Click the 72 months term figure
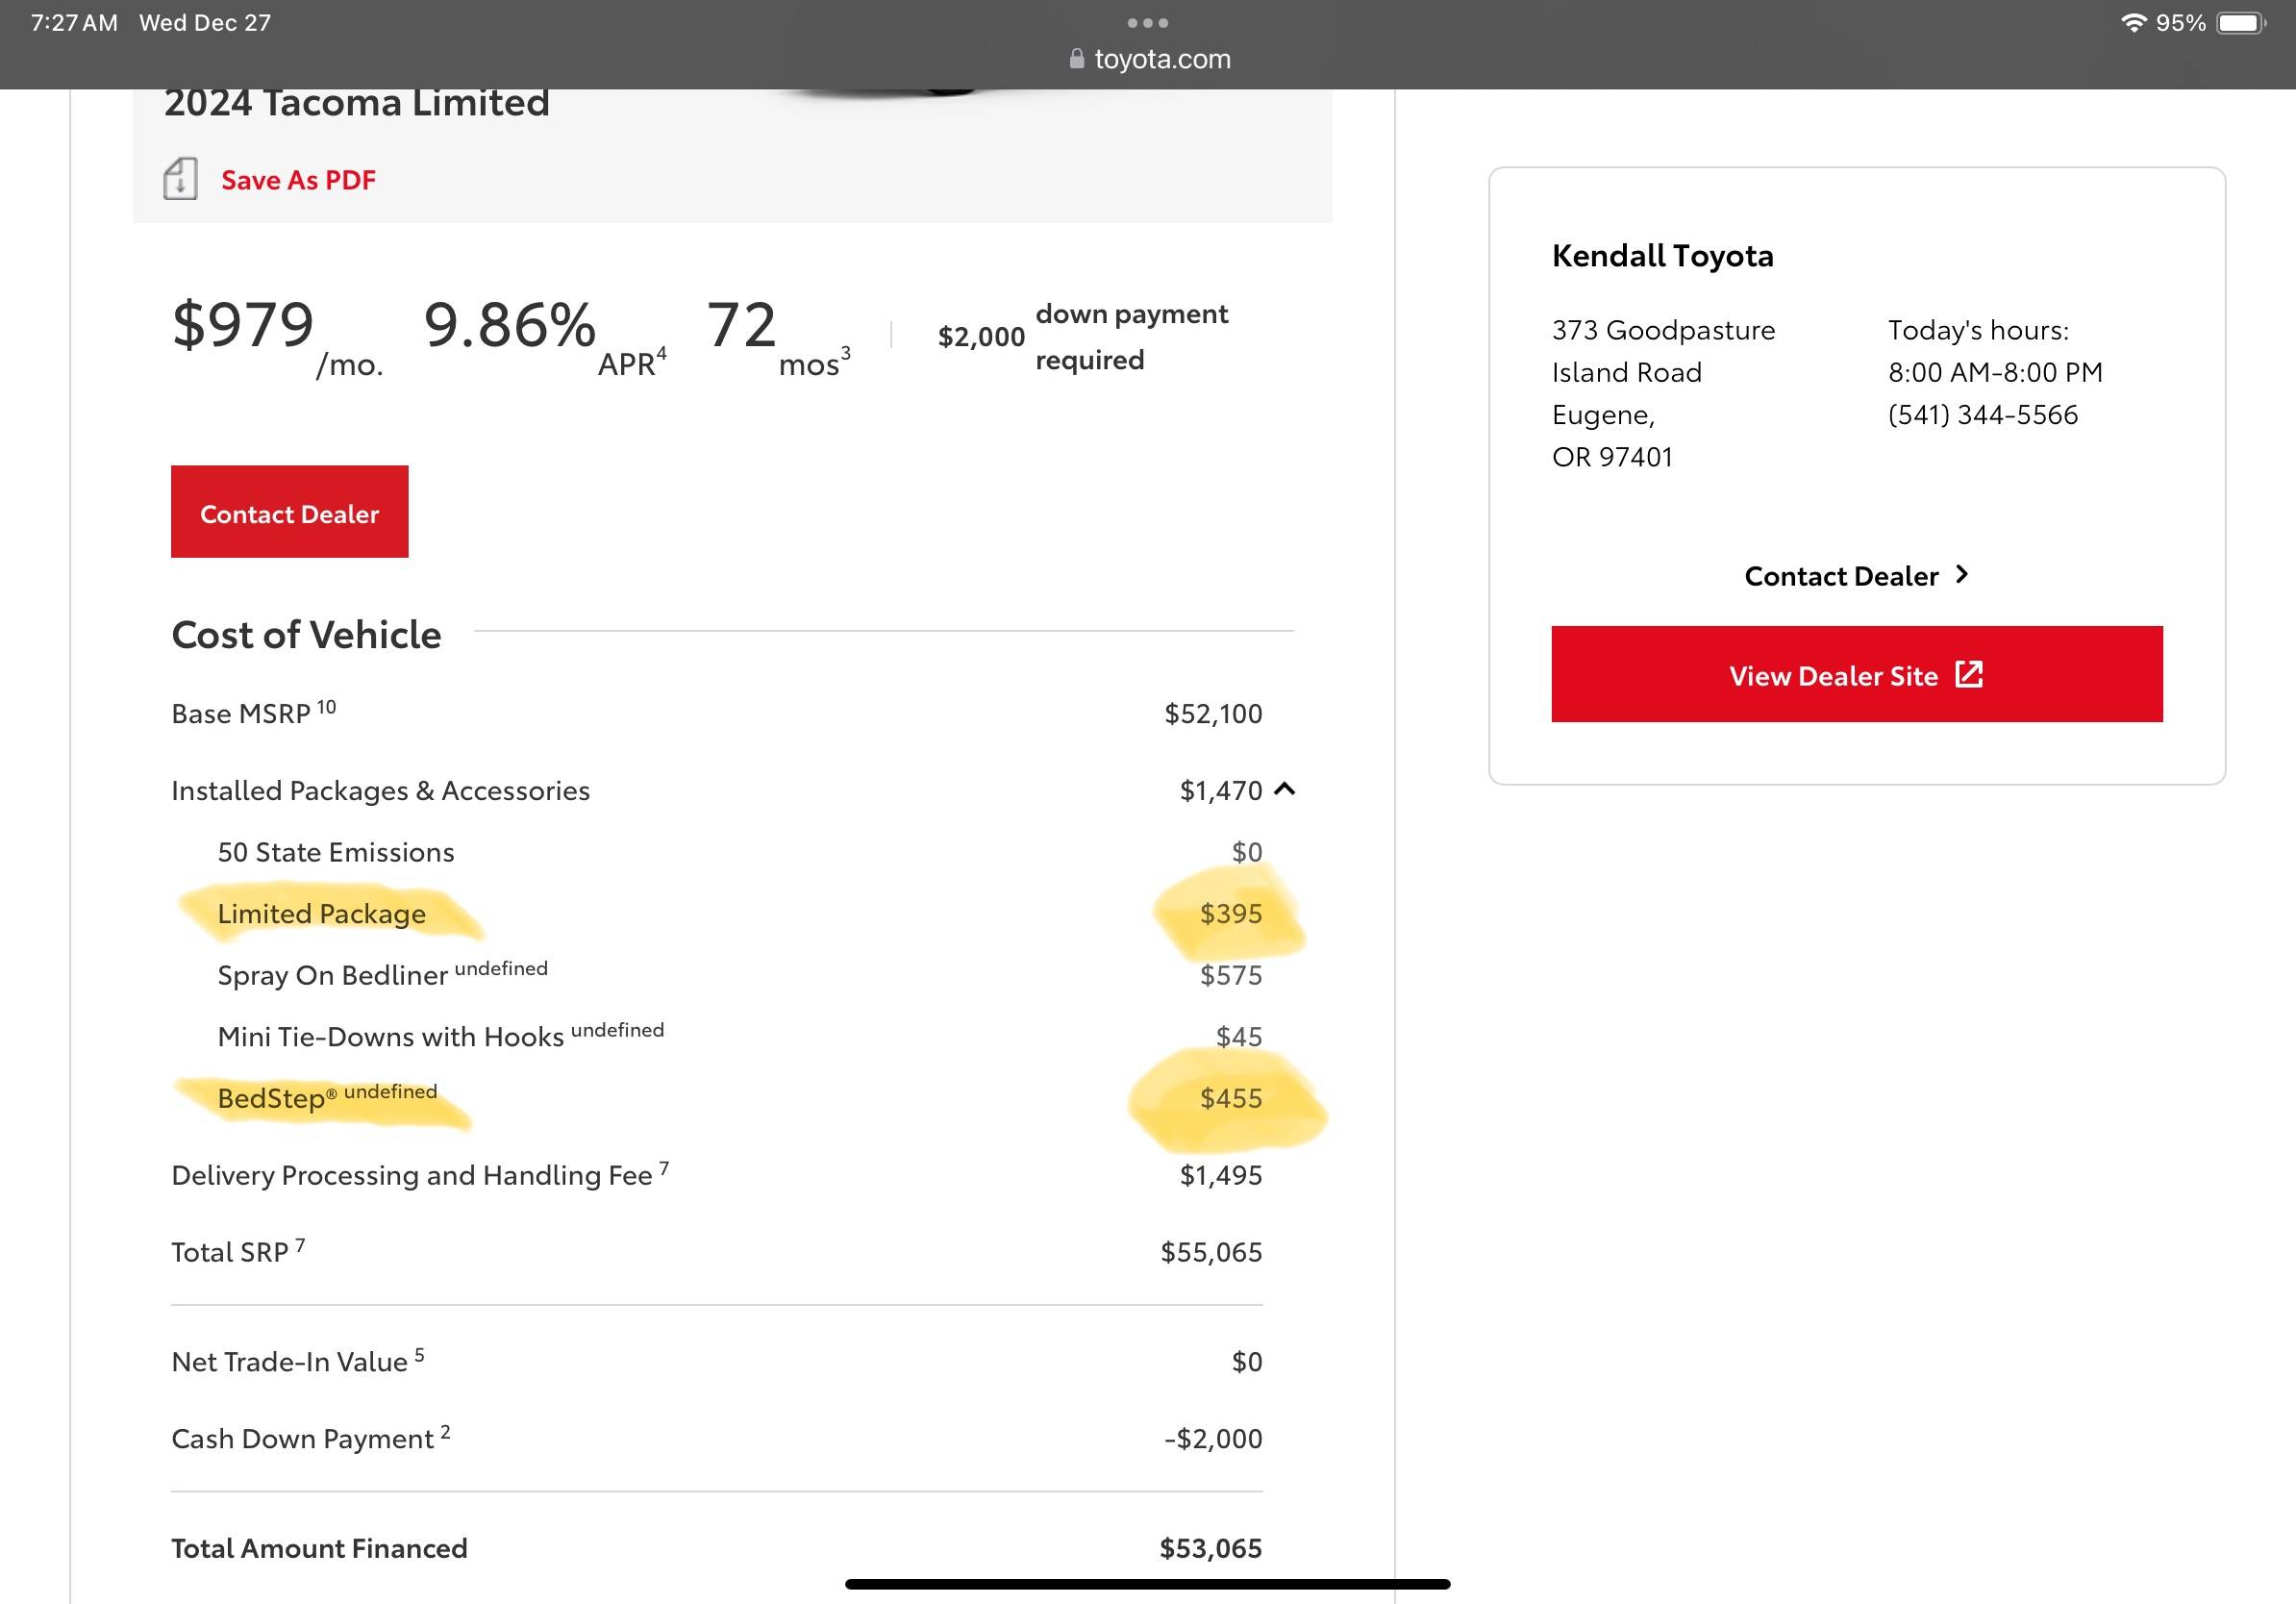This screenshot has width=2296, height=1604. [741, 324]
